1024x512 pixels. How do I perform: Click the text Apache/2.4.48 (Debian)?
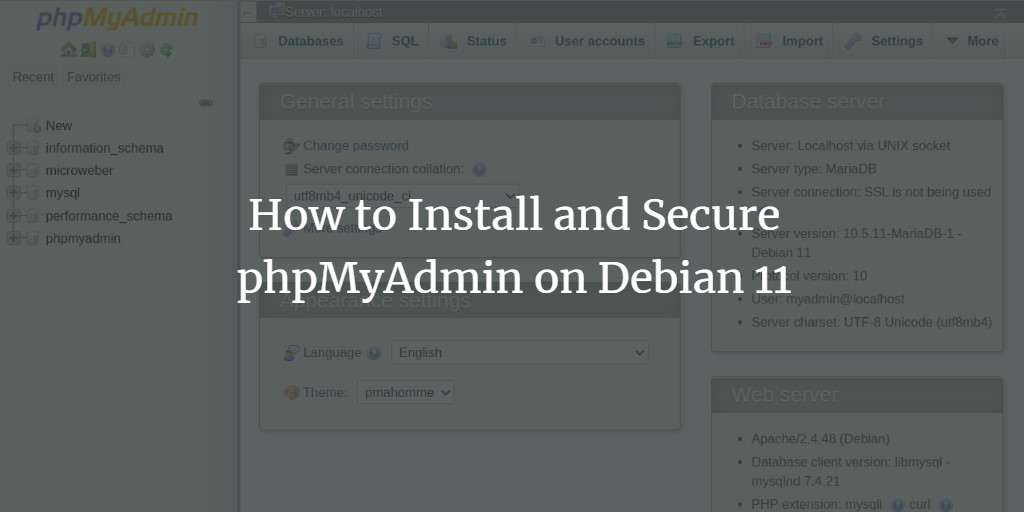(820, 439)
